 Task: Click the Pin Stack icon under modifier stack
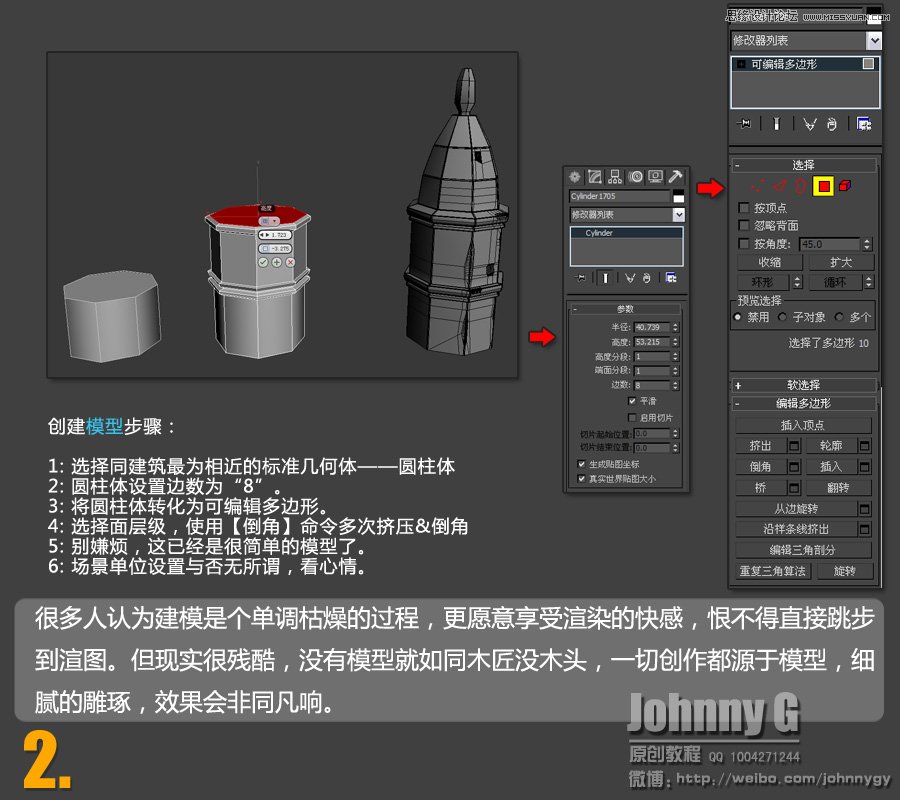pos(743,123)
